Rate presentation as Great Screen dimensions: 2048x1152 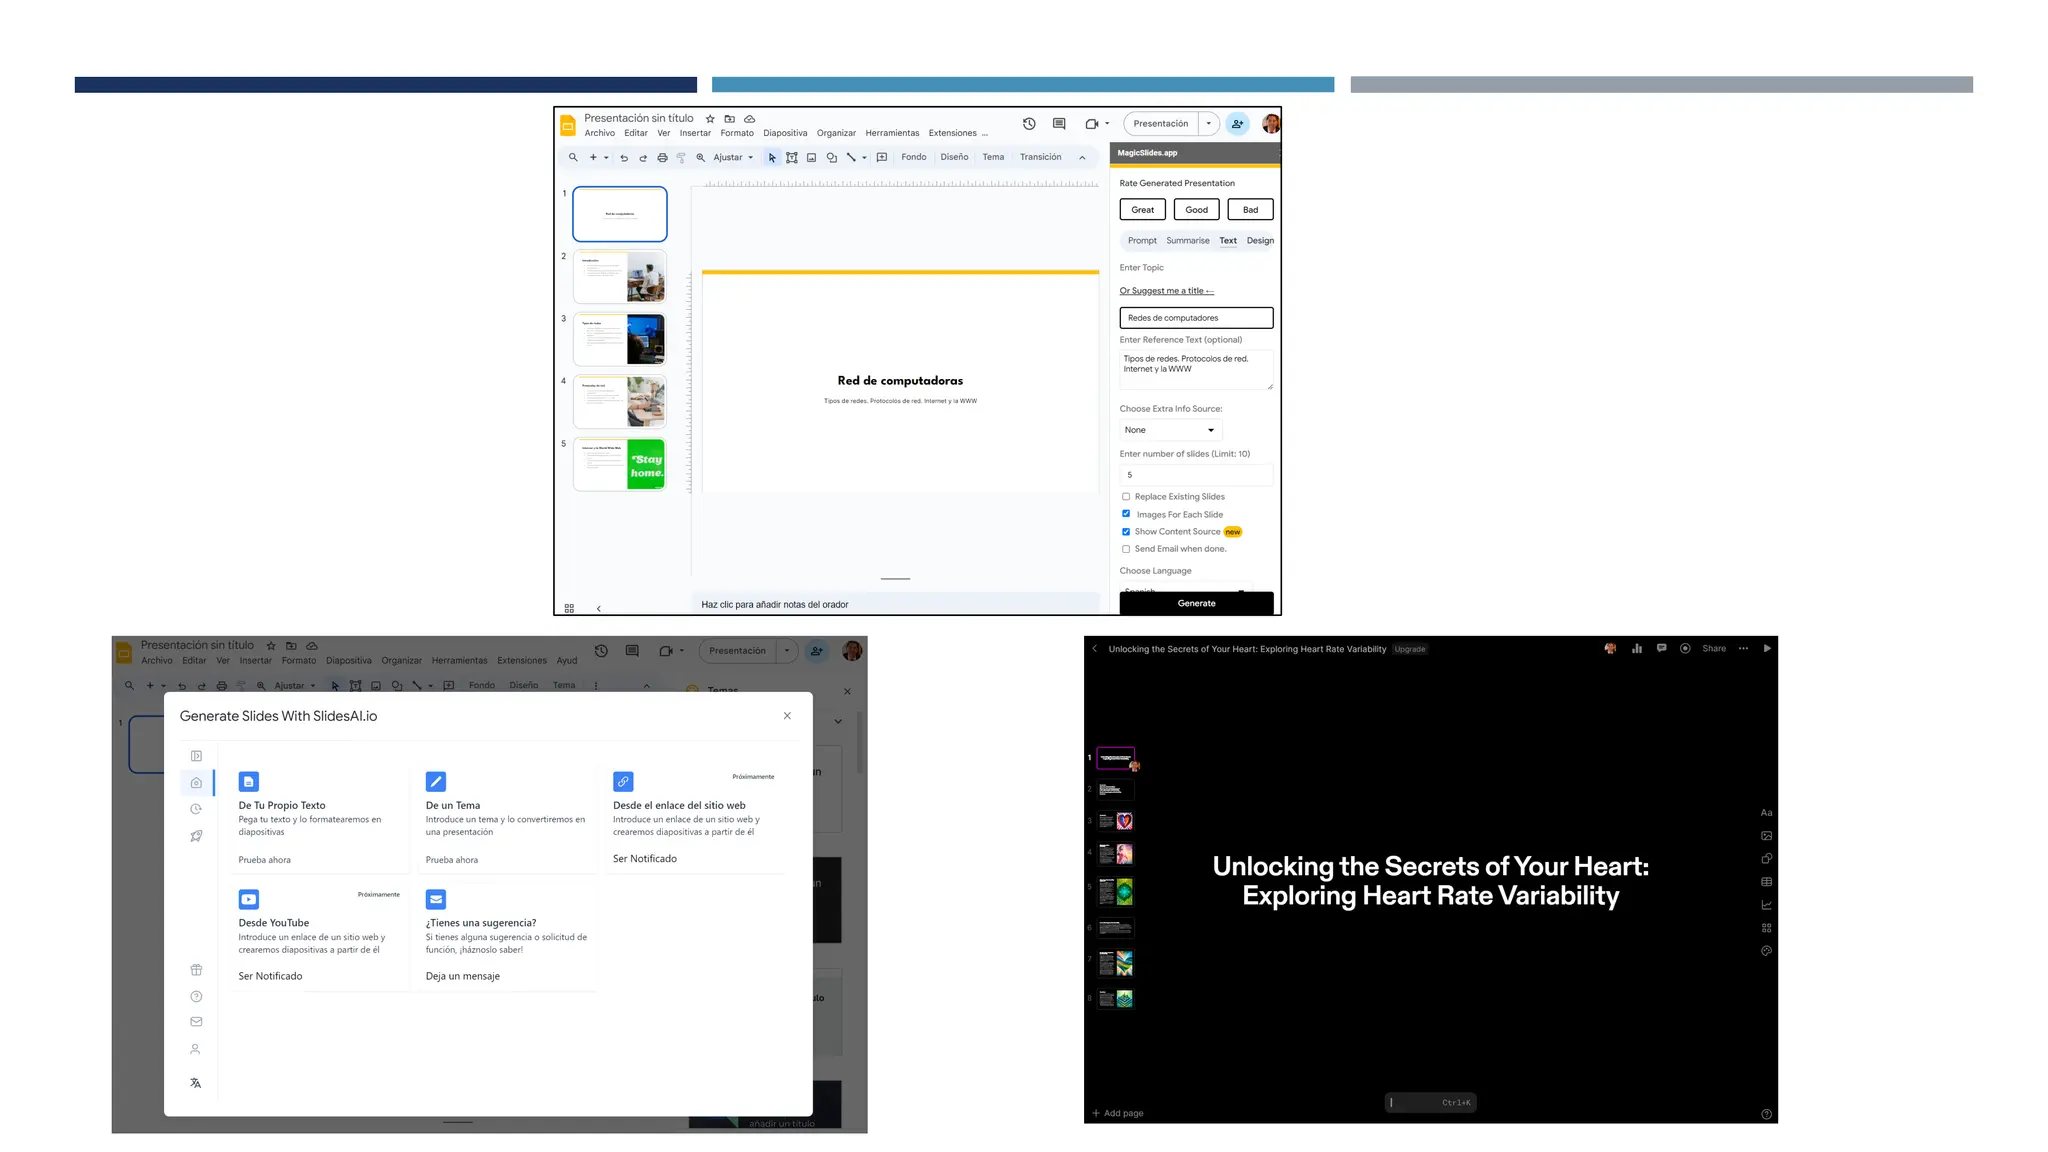coord(1142,210)
